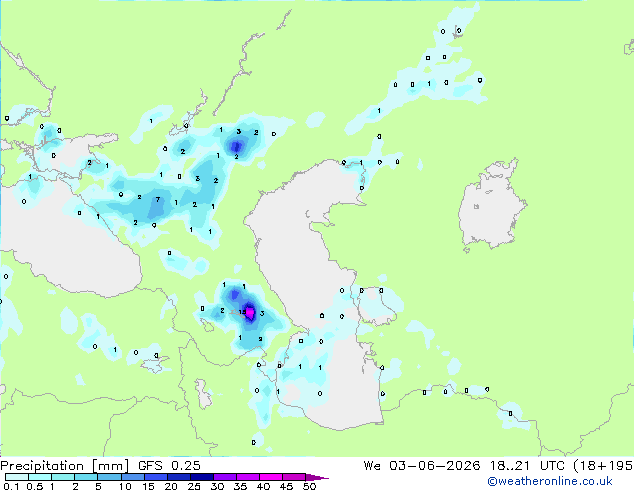
Task: Click the '30' legend scale label
Action: click(x=217, y=486)
